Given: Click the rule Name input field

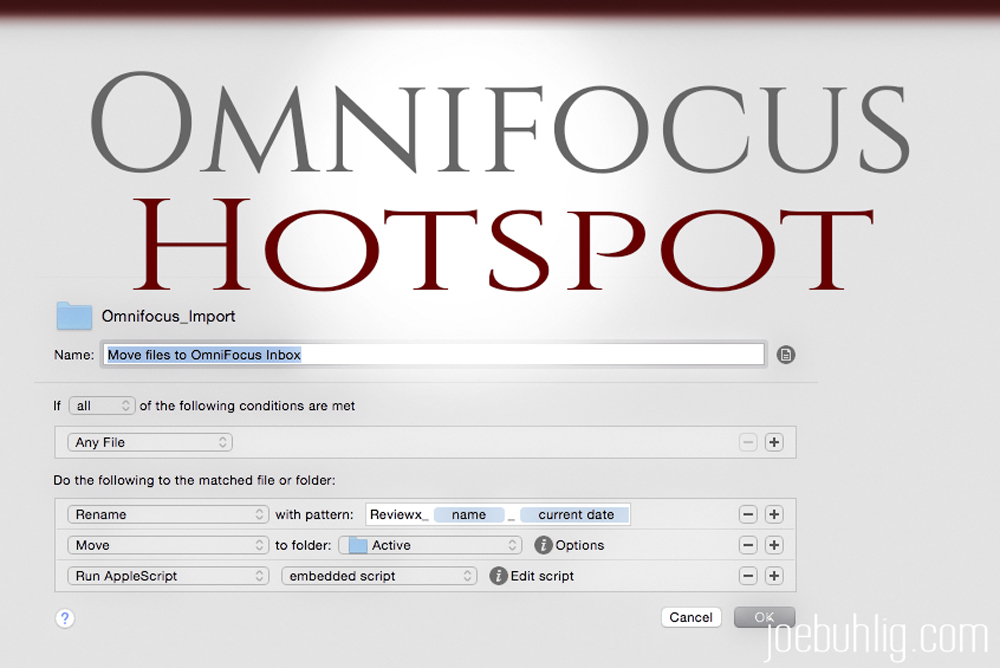Looking at the screenshot, I should pyautogui.click(x=434, y=355).
